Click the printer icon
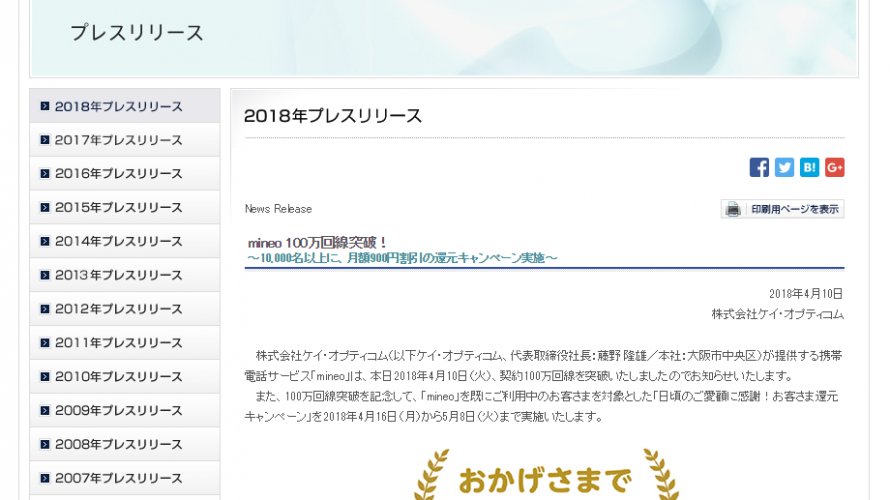 pyautogui.click(x=733, y=209)
